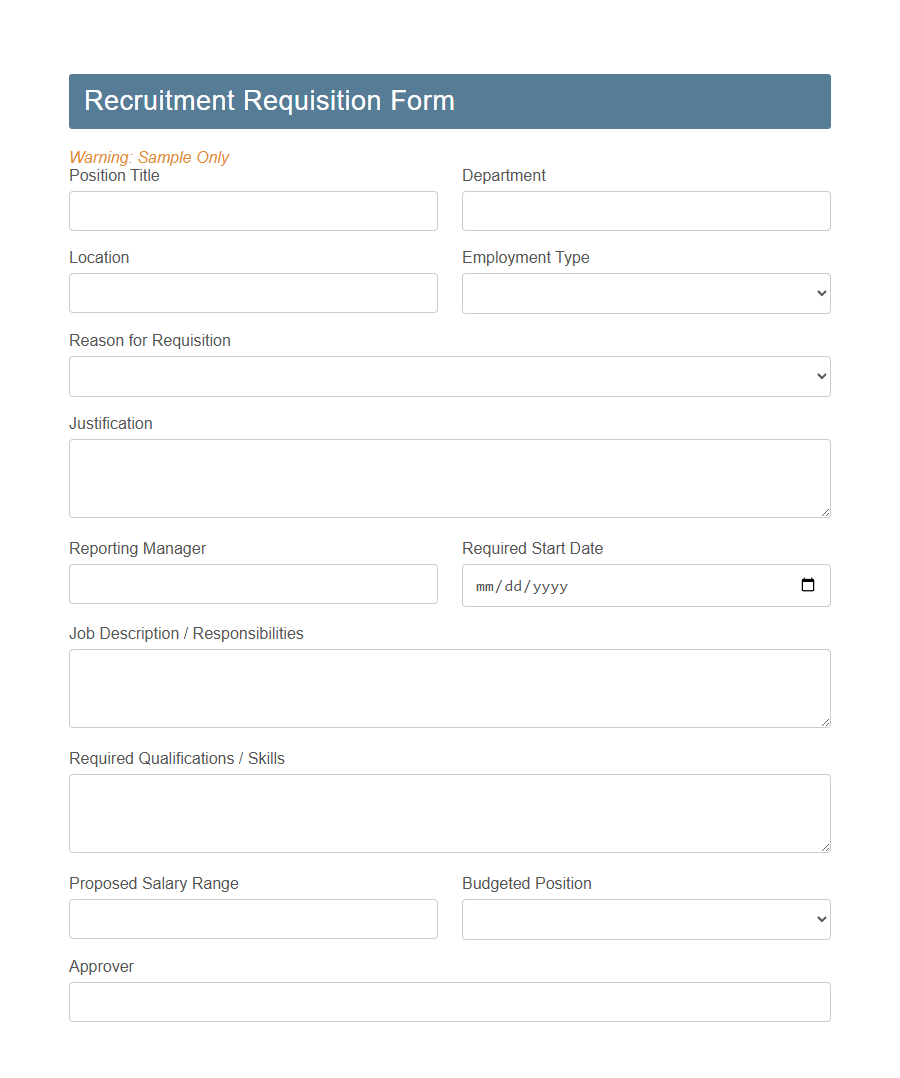Click the Recruitment Requisition Form header
Screen dimensions: 900x1078
270,101
